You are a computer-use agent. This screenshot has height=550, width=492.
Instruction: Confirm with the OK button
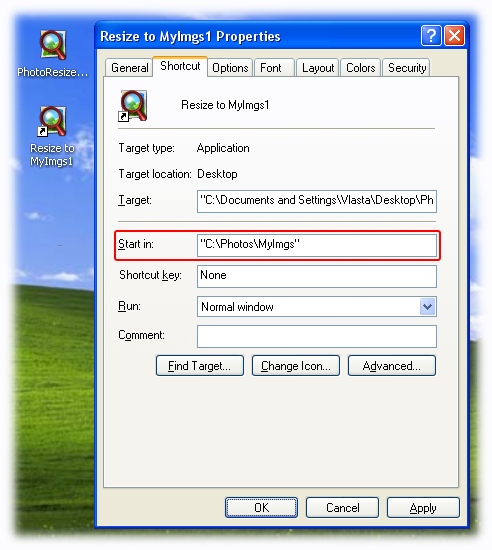[x=261, y=507]
